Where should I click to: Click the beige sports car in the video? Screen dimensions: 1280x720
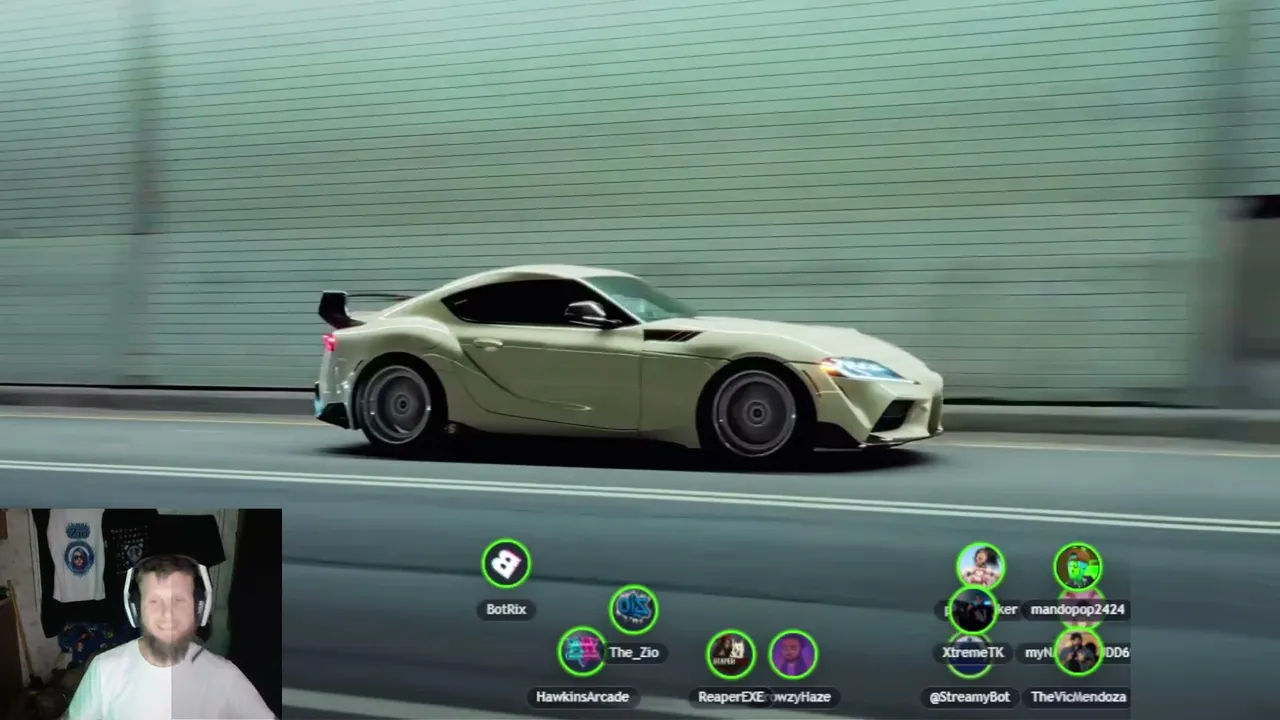coord(629,365)
